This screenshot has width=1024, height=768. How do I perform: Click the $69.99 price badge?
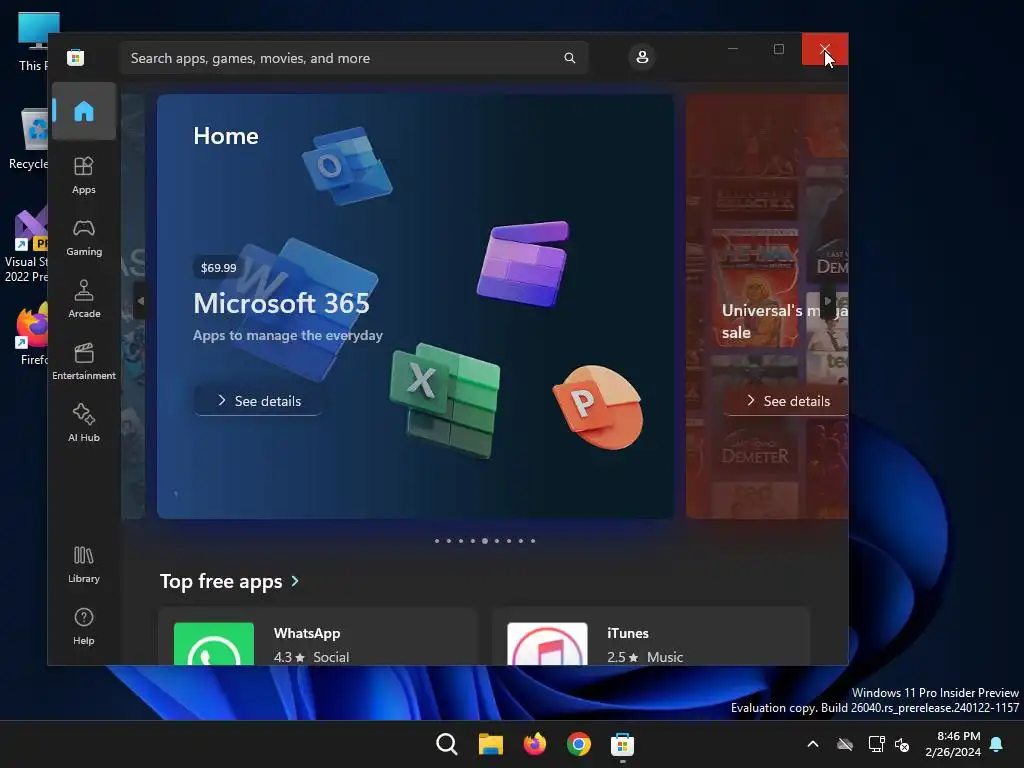click(219, 268)
